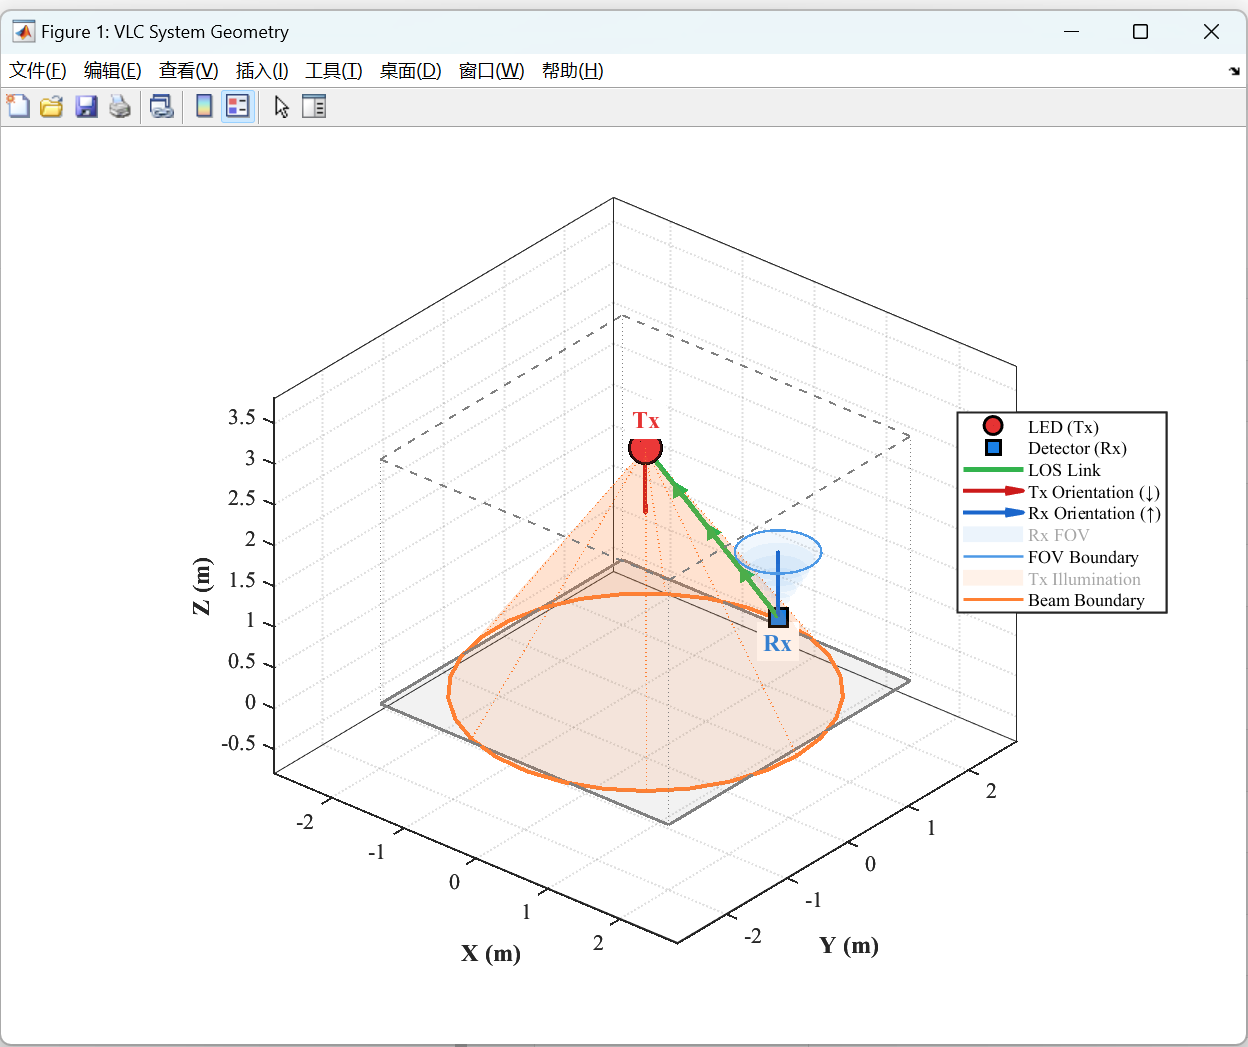Click the green LOS Link line sample in legend
This screenshot has height=1047, width=1248.
993,469
